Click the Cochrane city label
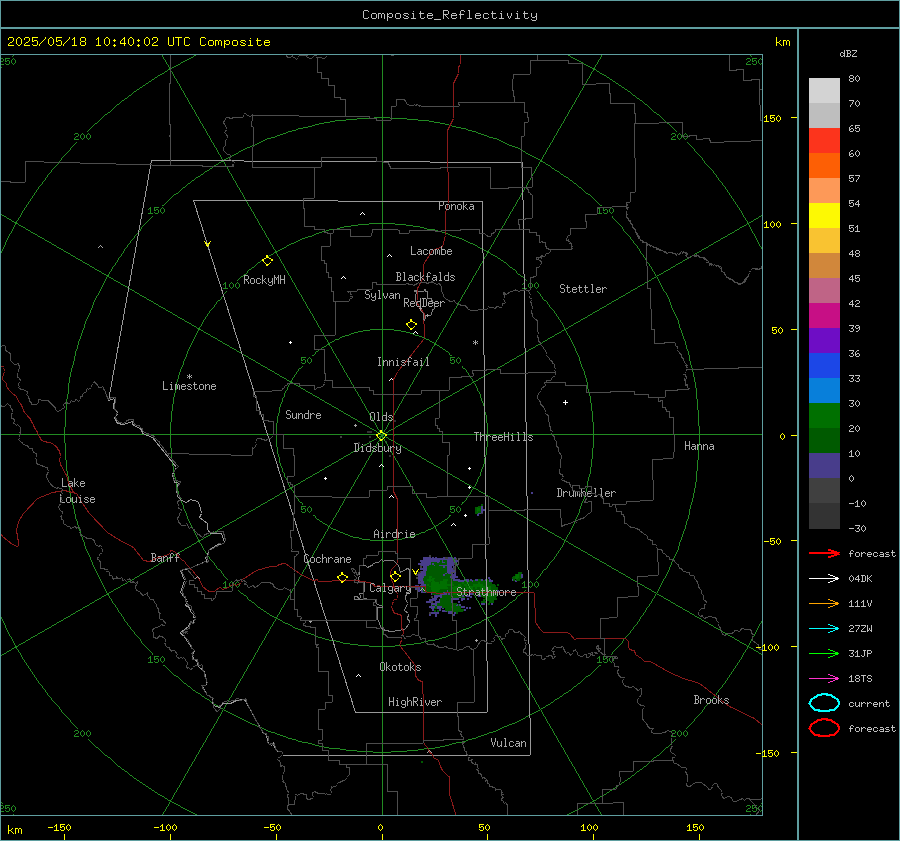The width and height of the screenshot is (900, 841). pos(327,559)
